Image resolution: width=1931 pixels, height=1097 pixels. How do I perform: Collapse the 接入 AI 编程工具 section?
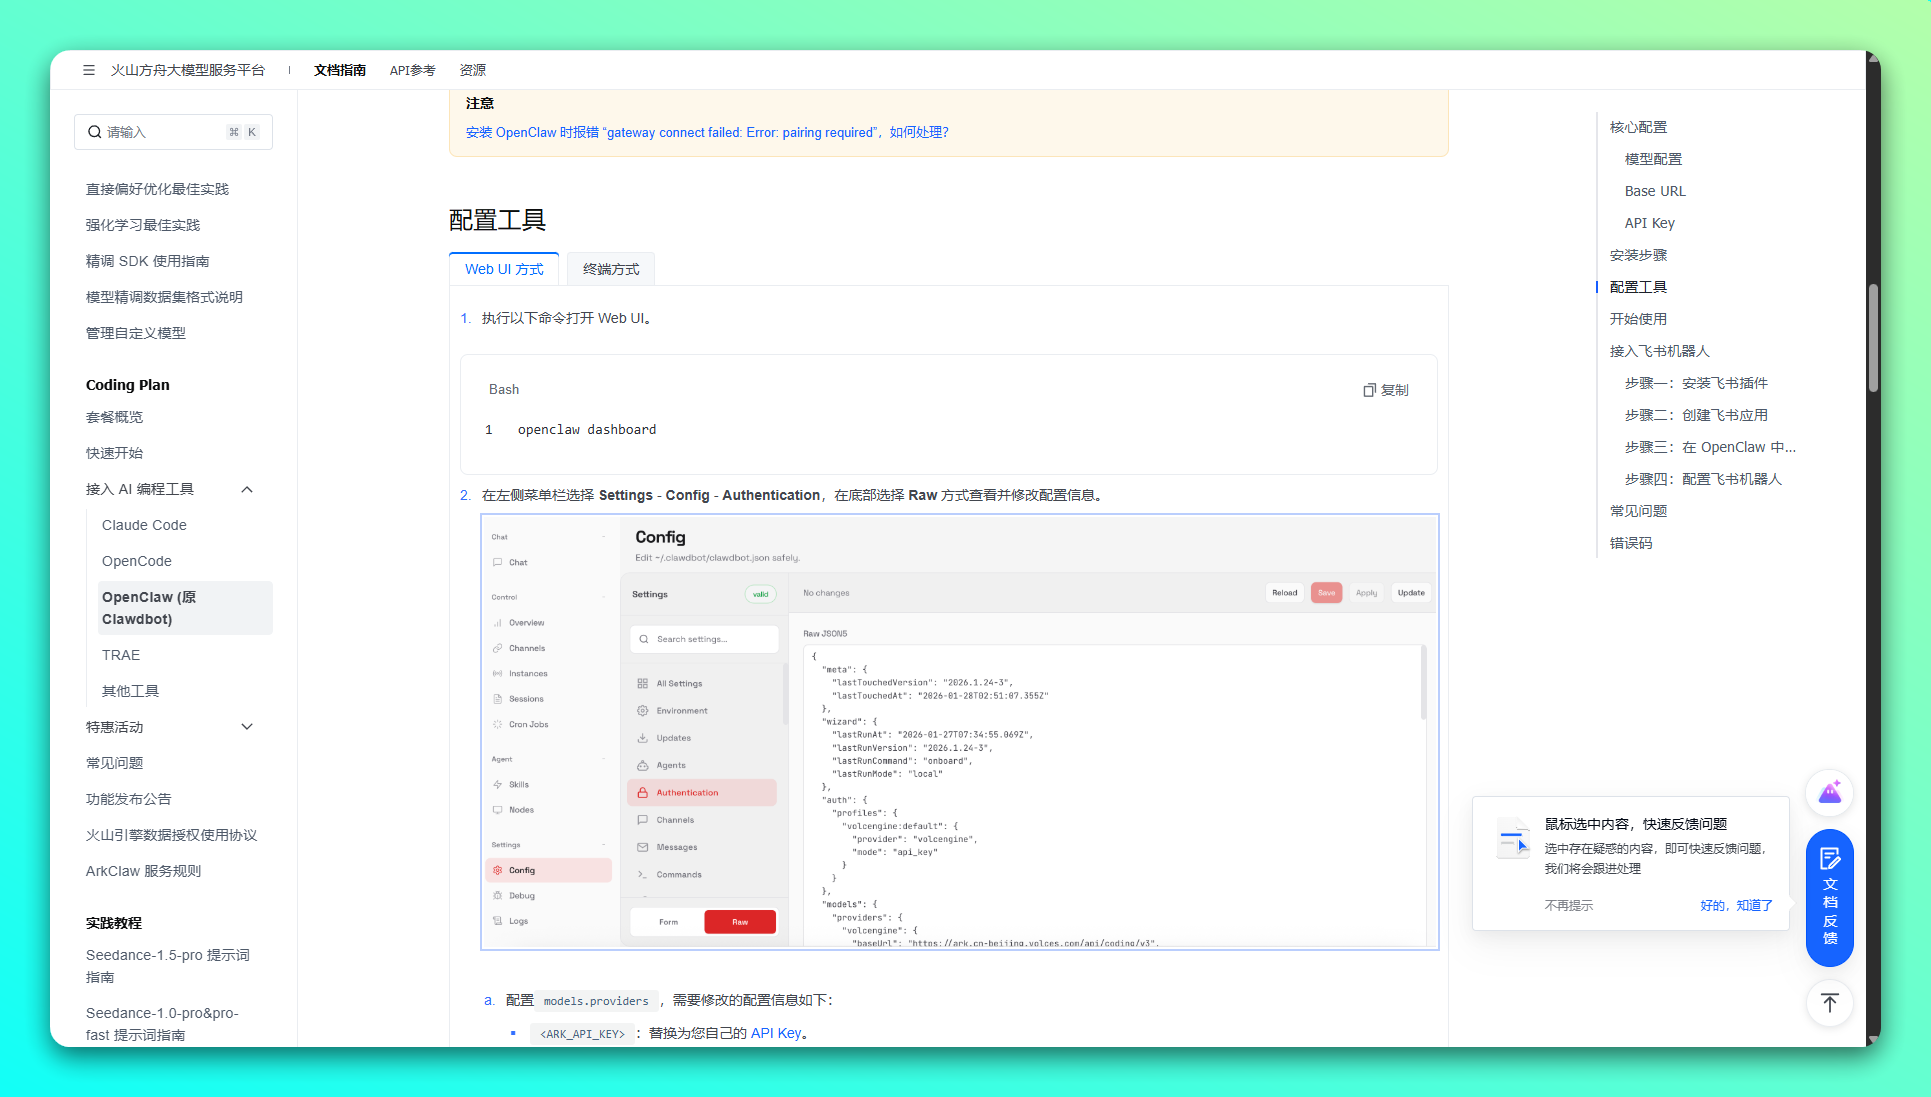pyautogui.click(x=247, y=489)
